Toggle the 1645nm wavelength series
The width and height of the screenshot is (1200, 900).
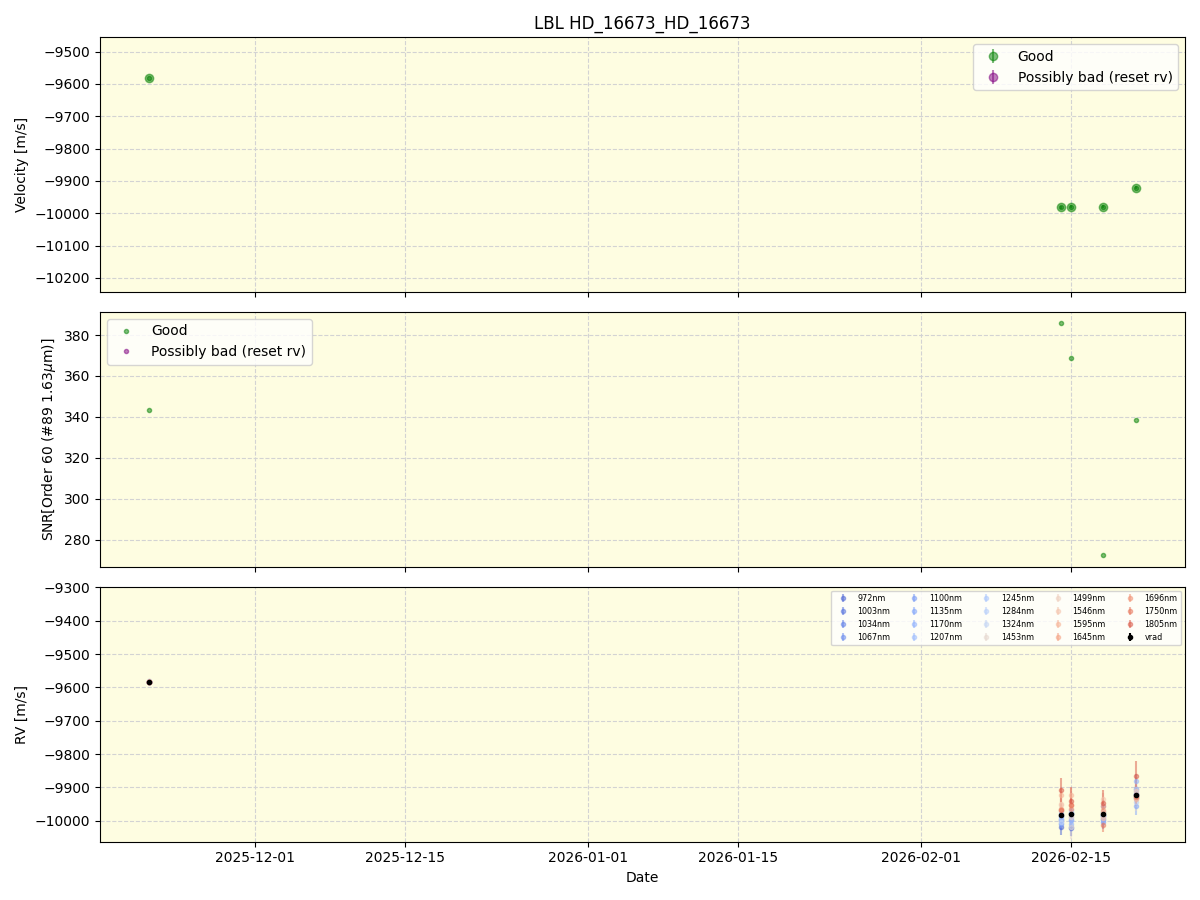[1058, 636]
